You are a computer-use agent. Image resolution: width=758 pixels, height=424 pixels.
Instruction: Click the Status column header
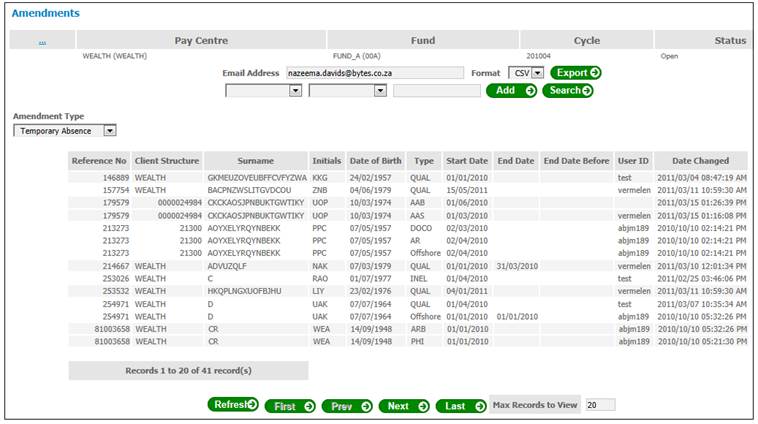tap(704, 40)
